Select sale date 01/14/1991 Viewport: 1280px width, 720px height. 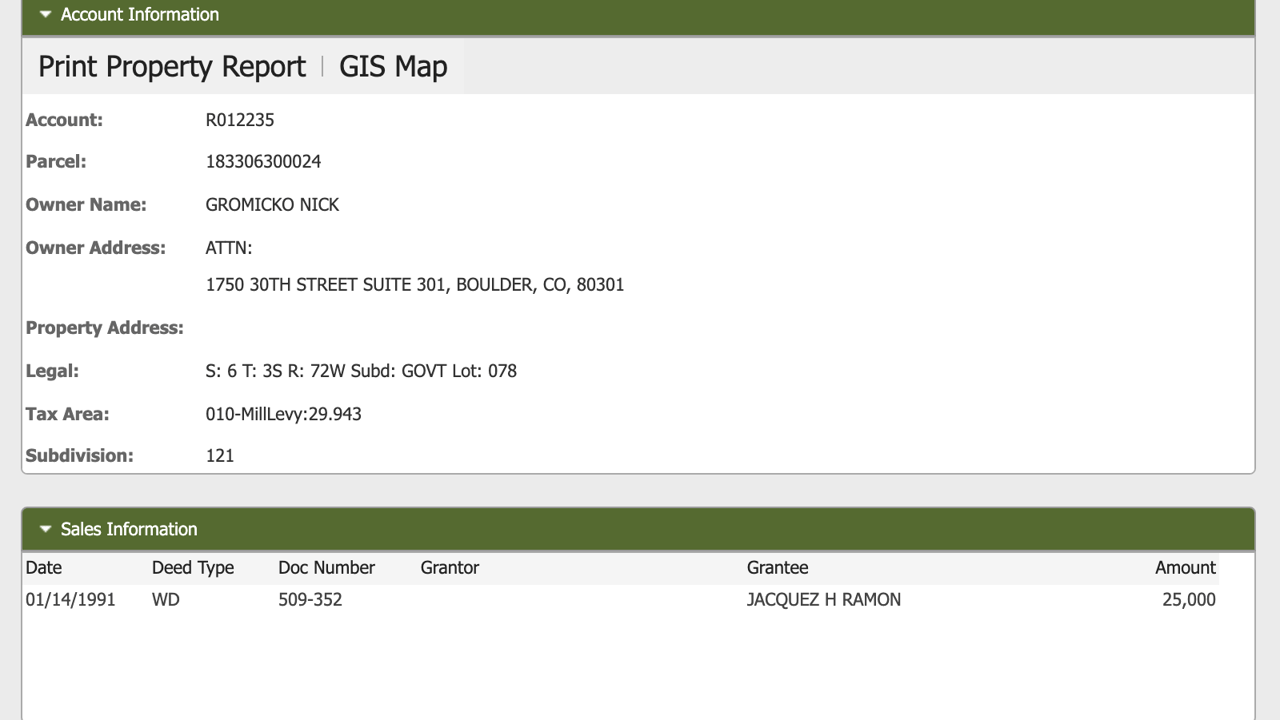coord(70,599)
